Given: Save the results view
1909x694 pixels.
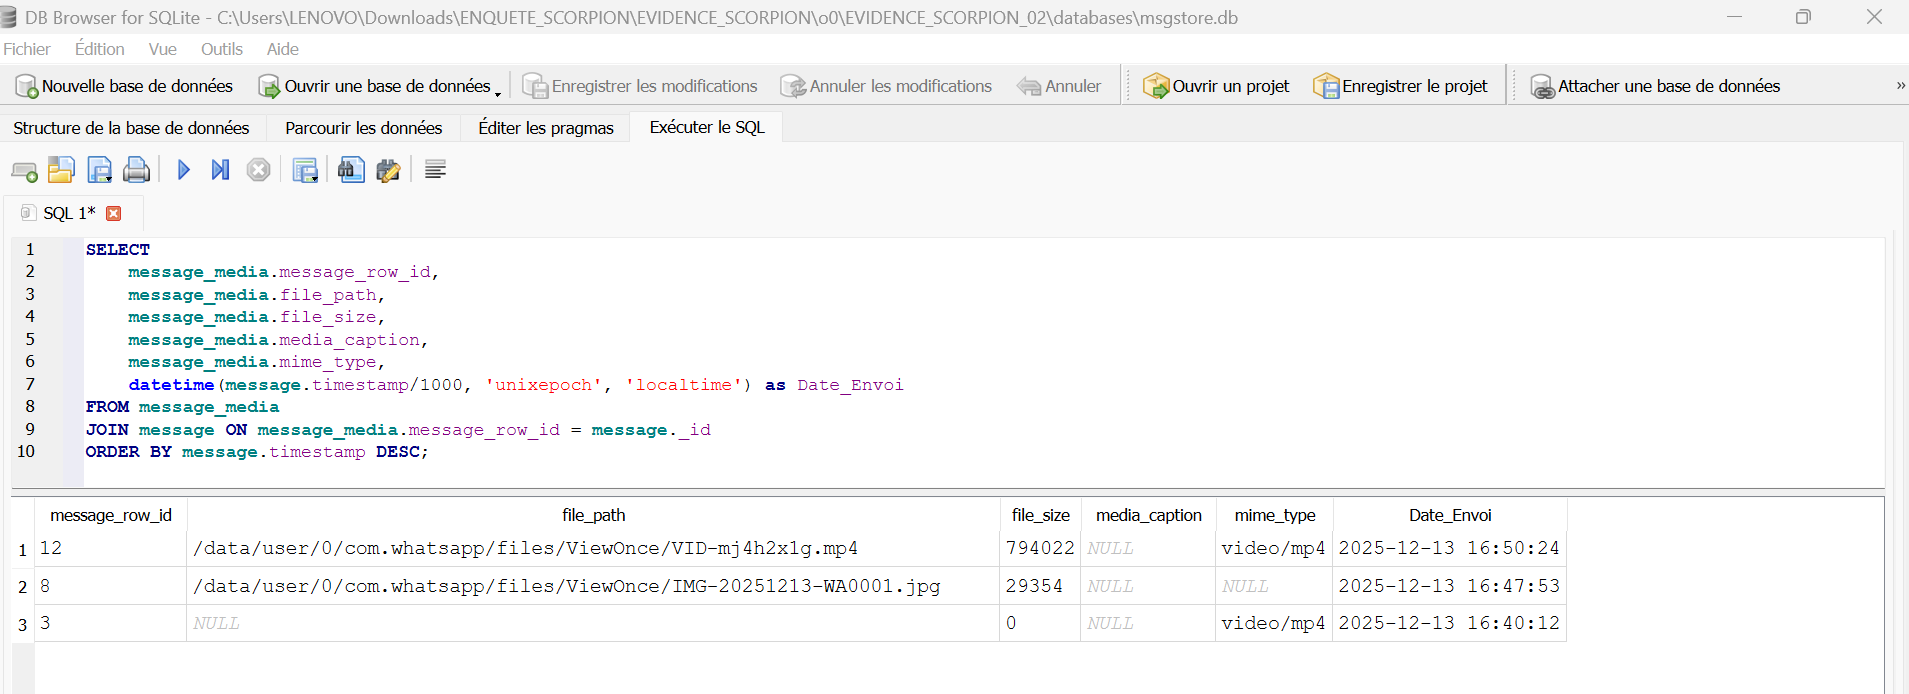Looking at the screenshot, I should click(305, 170).
